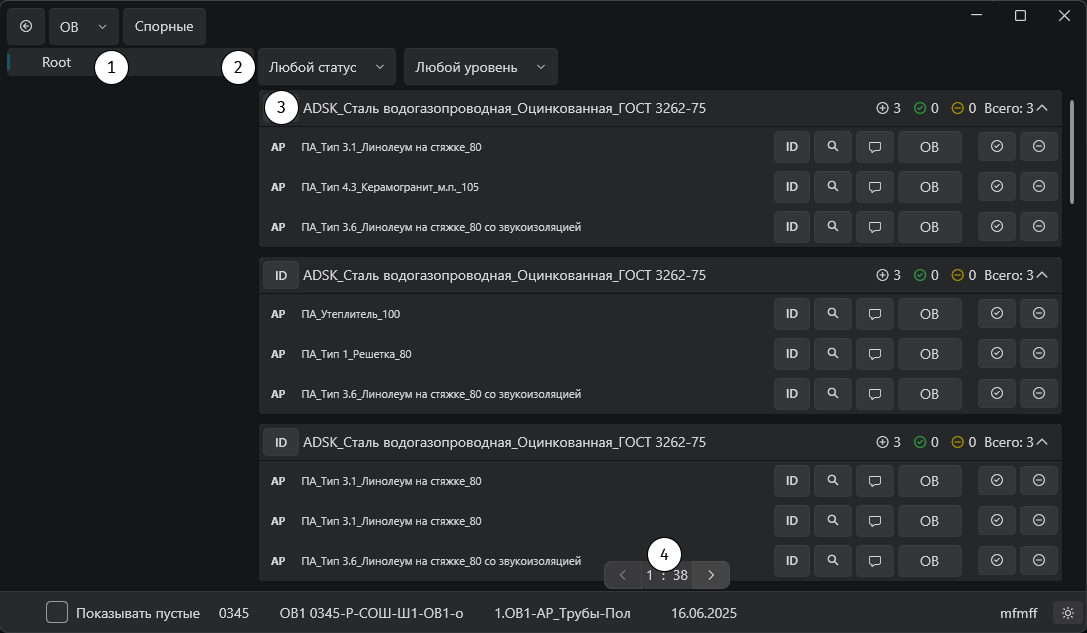Select the Root tree item
1087x633 pixels.
click(57, 62)
